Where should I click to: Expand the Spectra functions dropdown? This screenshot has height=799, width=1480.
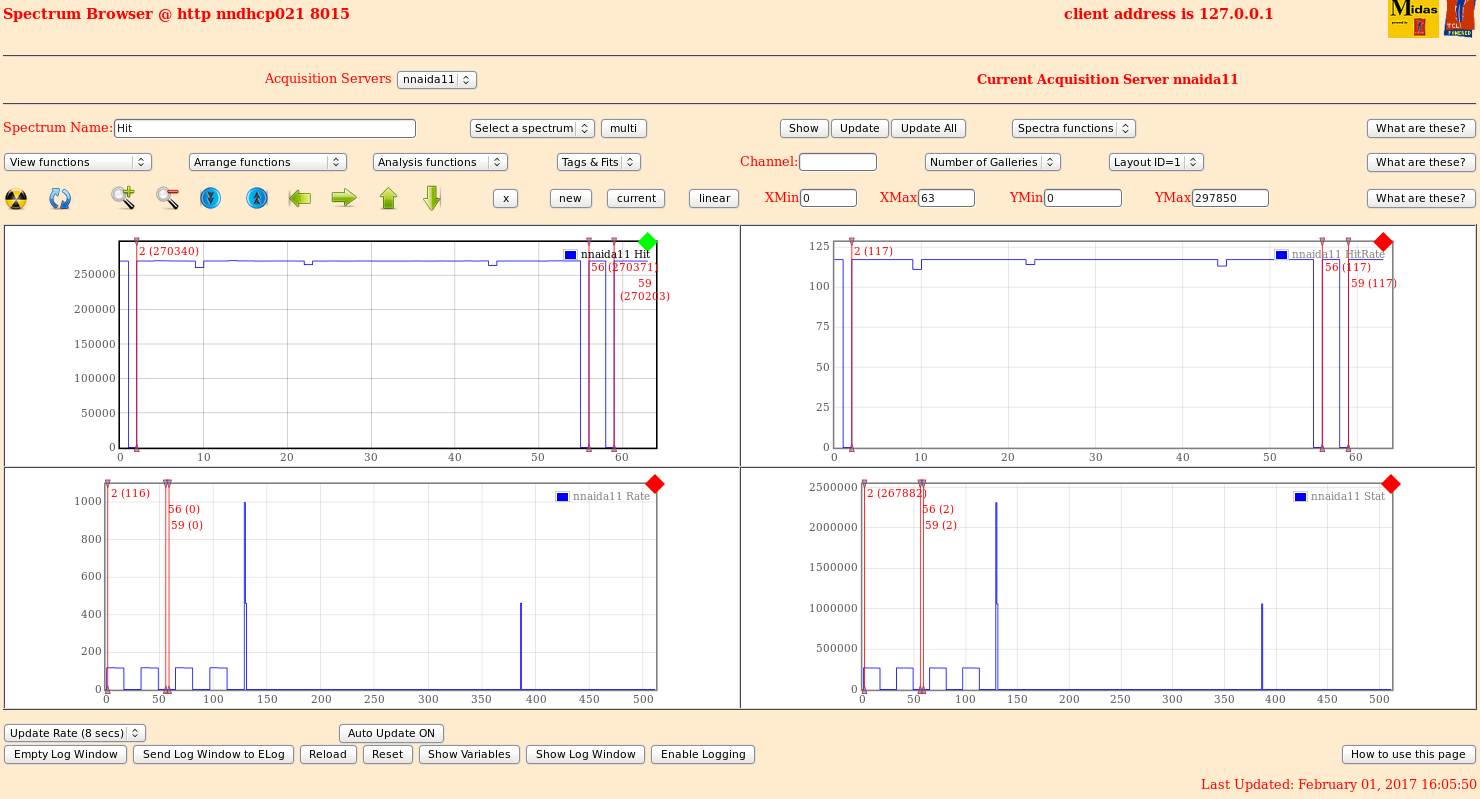(x=1074, y=128)
